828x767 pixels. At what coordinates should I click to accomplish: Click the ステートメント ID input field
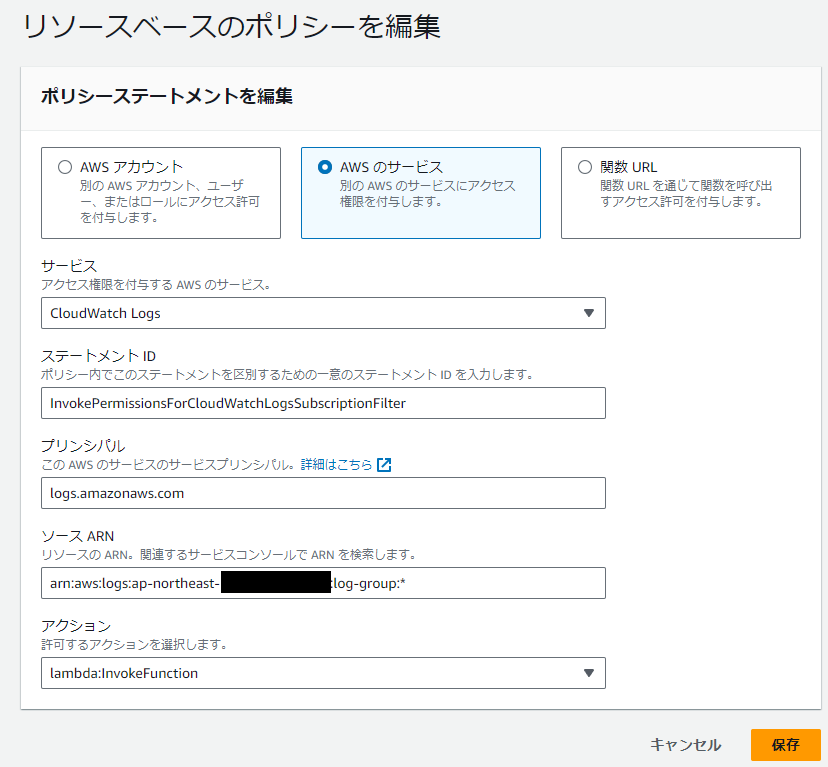[325, 403]
